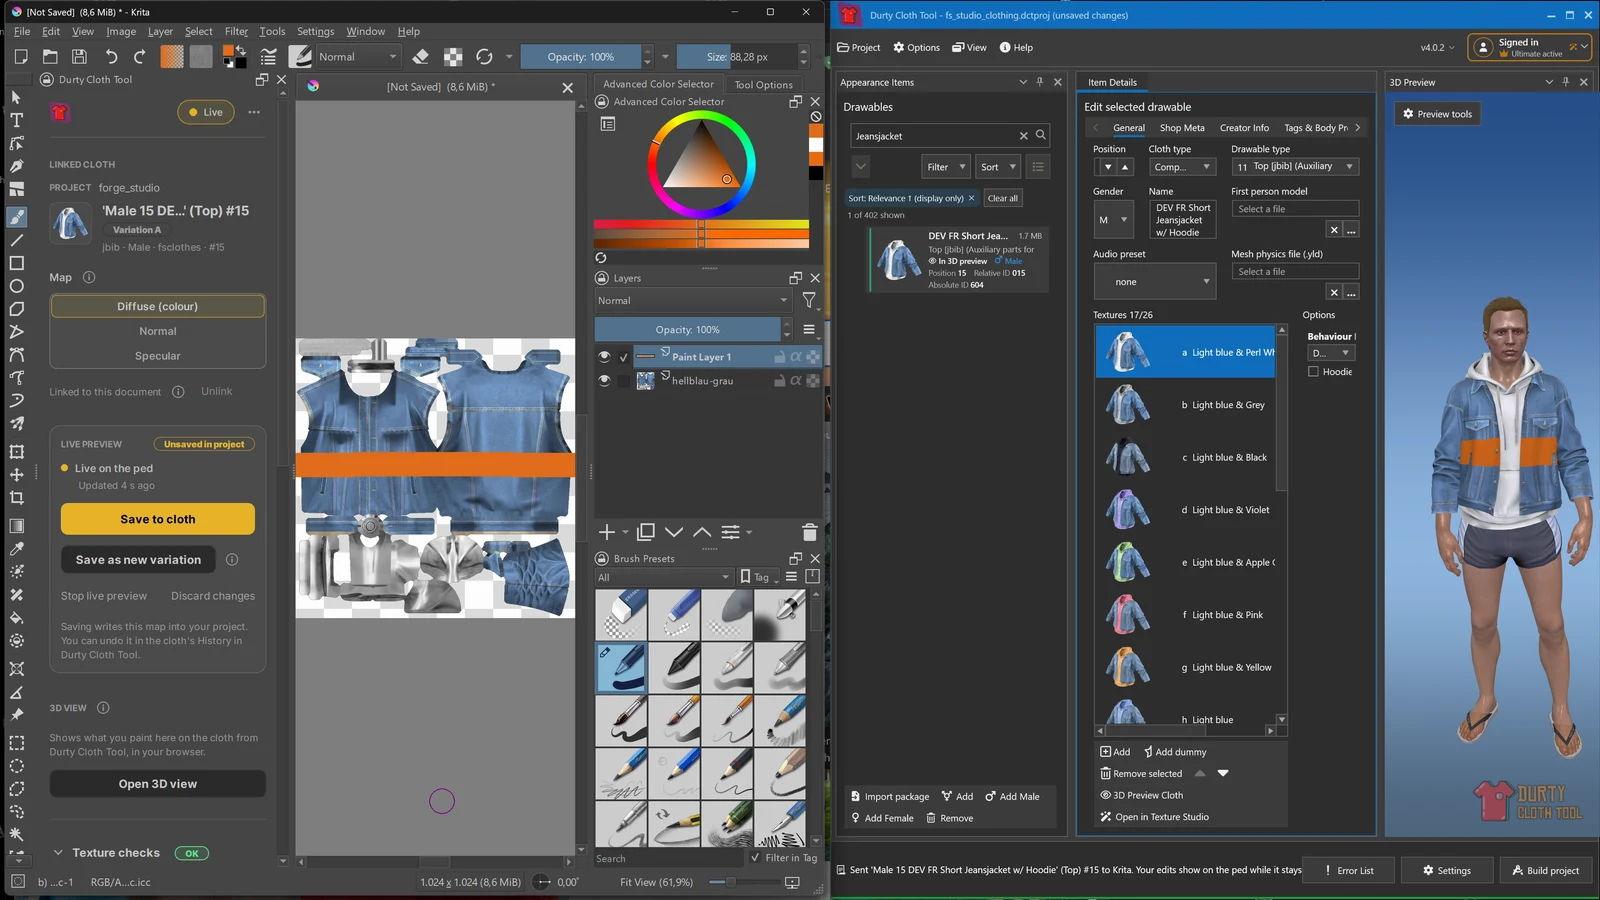1600x900 pixels.
Task: Open Layers panel blend mode Normal dropdown
Action: [693, 301]
